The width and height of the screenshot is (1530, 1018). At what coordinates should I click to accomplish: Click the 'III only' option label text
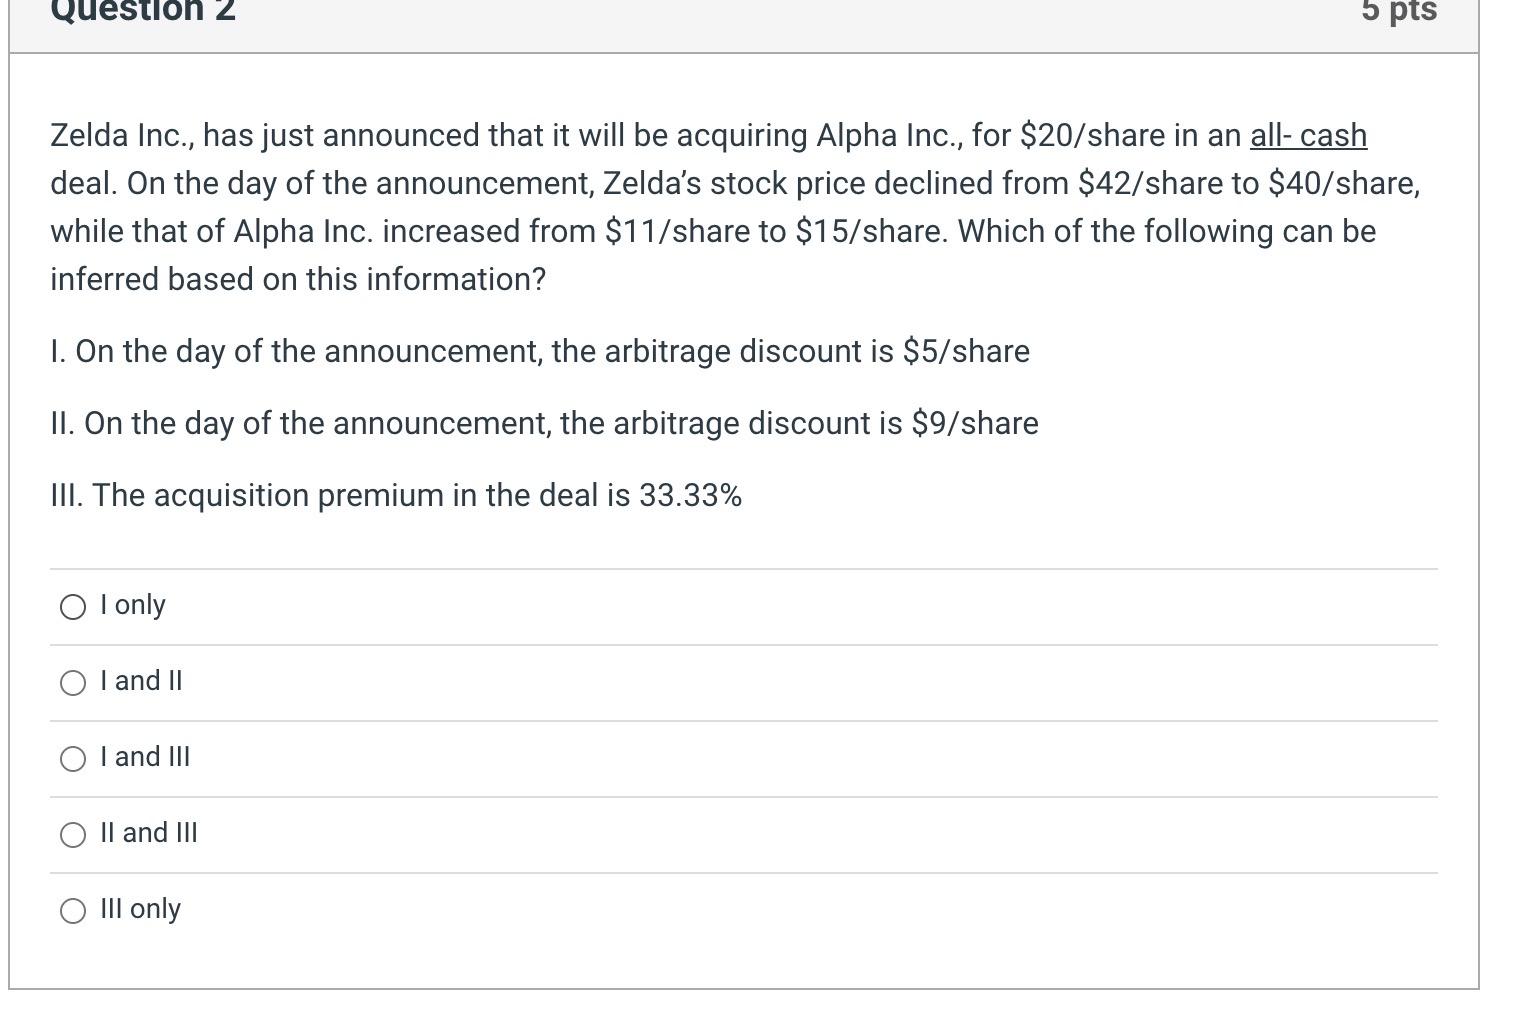click(140, 909)
